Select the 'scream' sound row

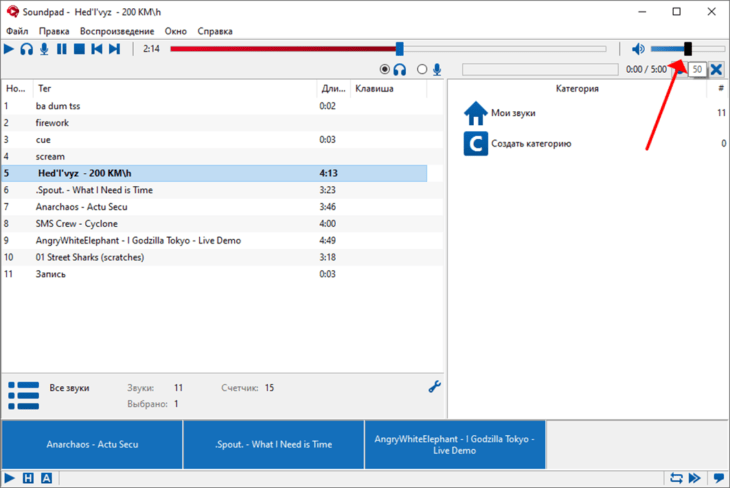[222, 156]
